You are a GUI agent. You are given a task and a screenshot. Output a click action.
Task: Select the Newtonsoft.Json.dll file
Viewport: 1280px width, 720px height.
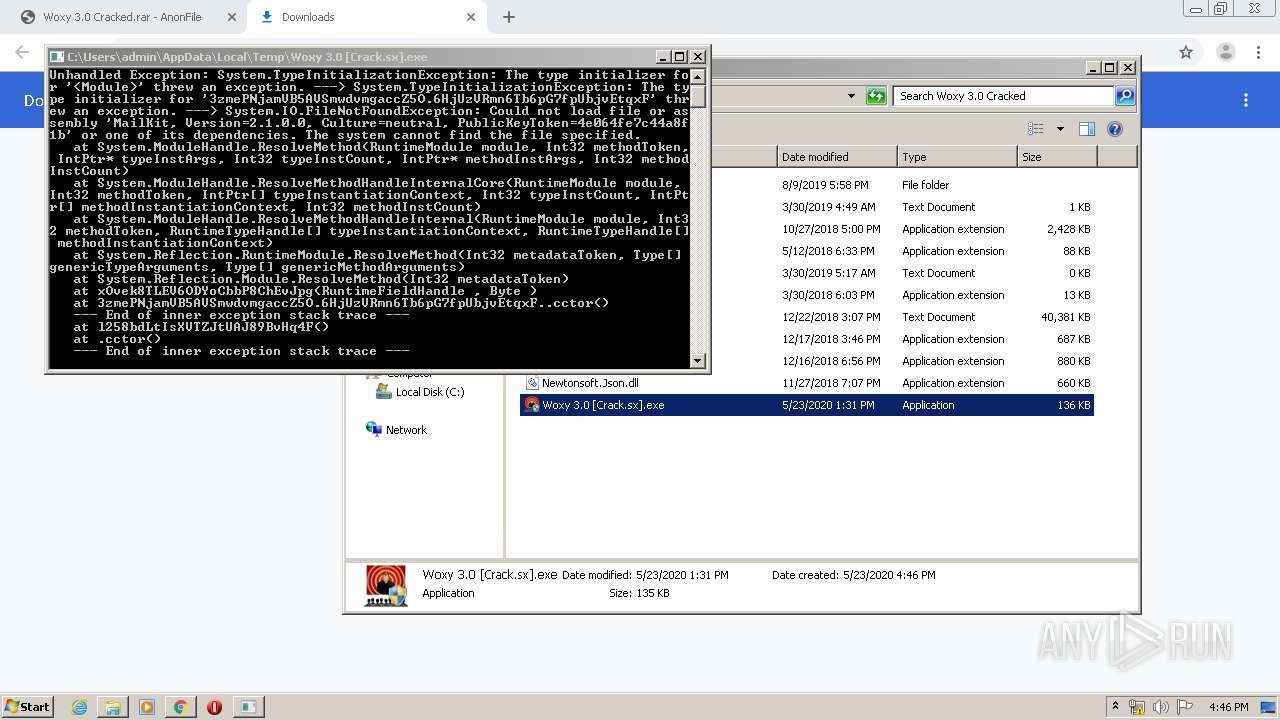[x=807, y=383]
